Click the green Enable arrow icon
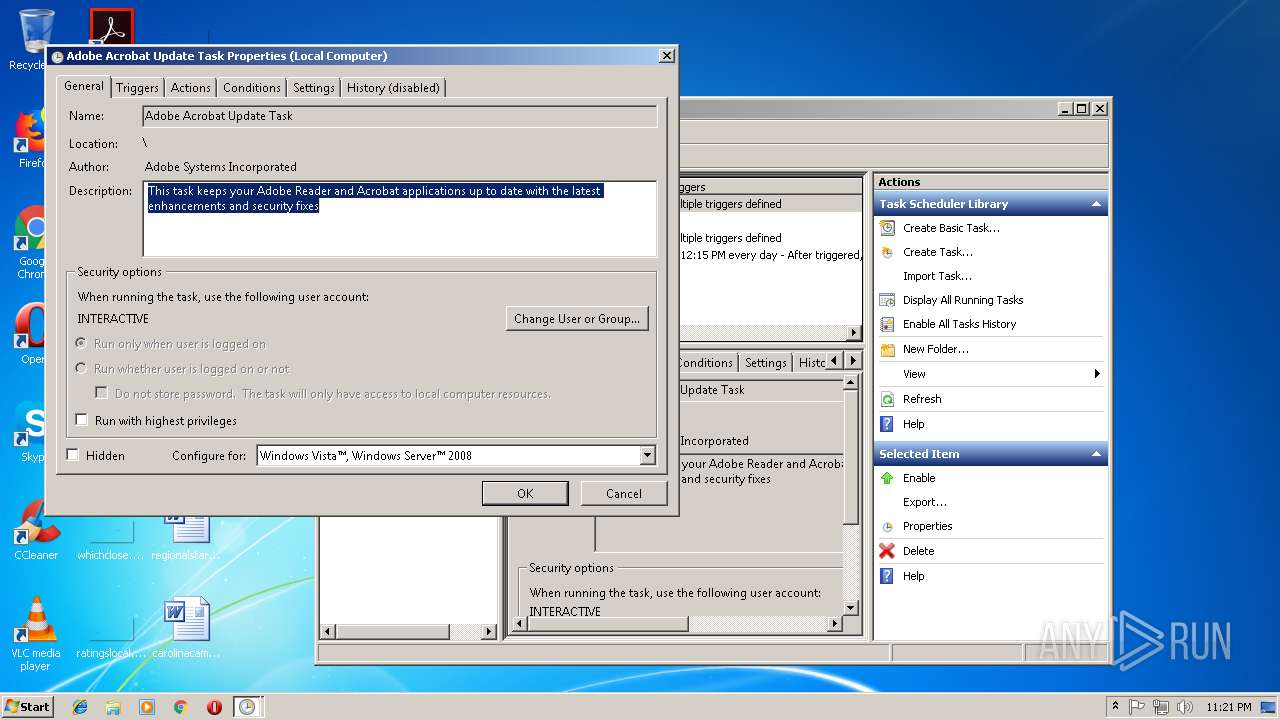 click(886, 478)
